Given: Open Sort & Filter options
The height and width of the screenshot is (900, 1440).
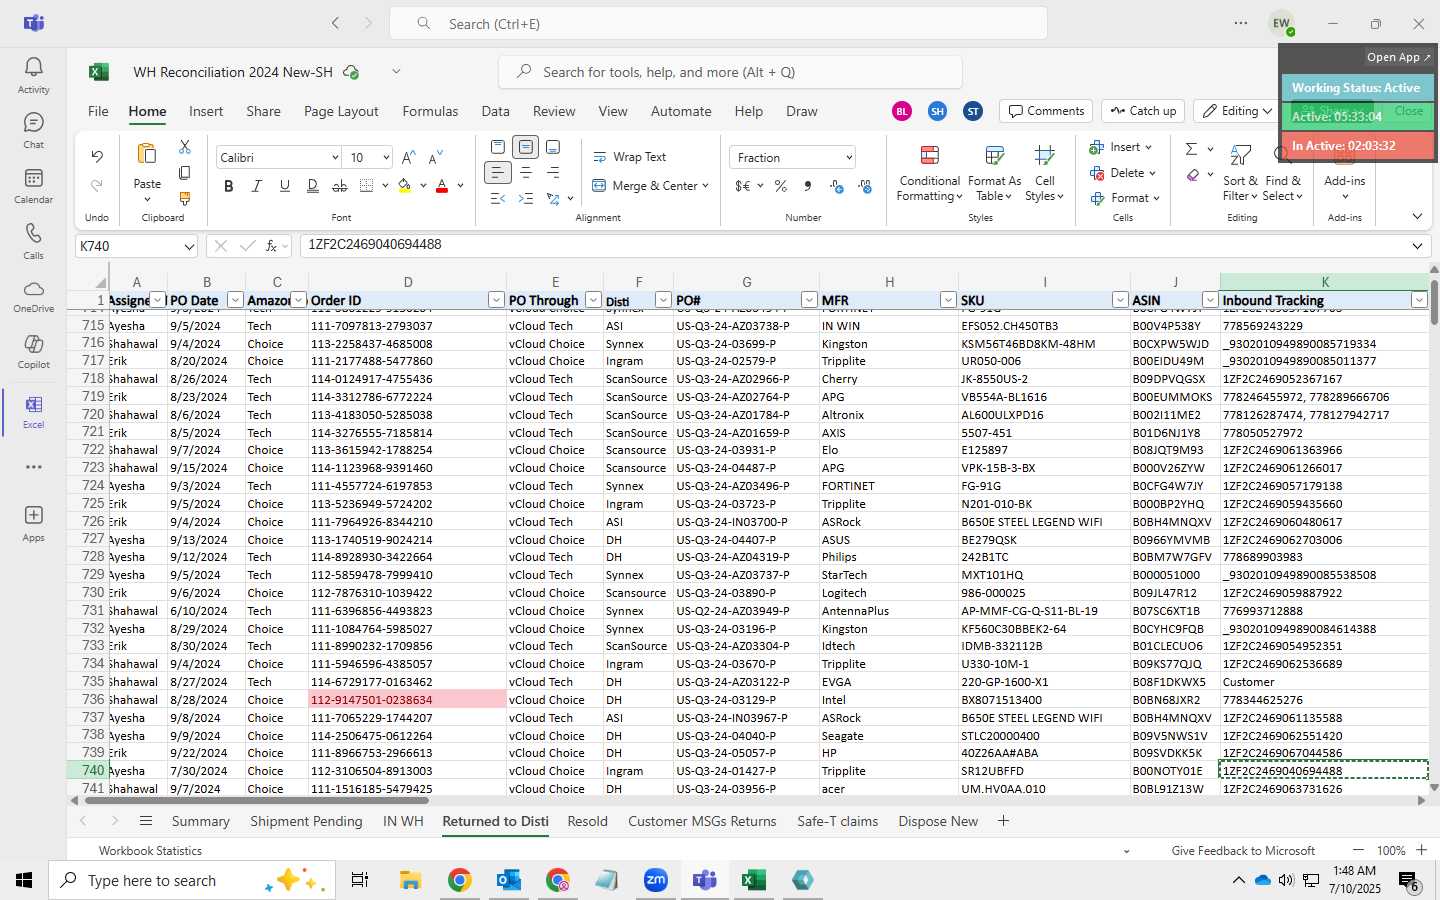Looking at the screenshot, I should [1241, 173].
